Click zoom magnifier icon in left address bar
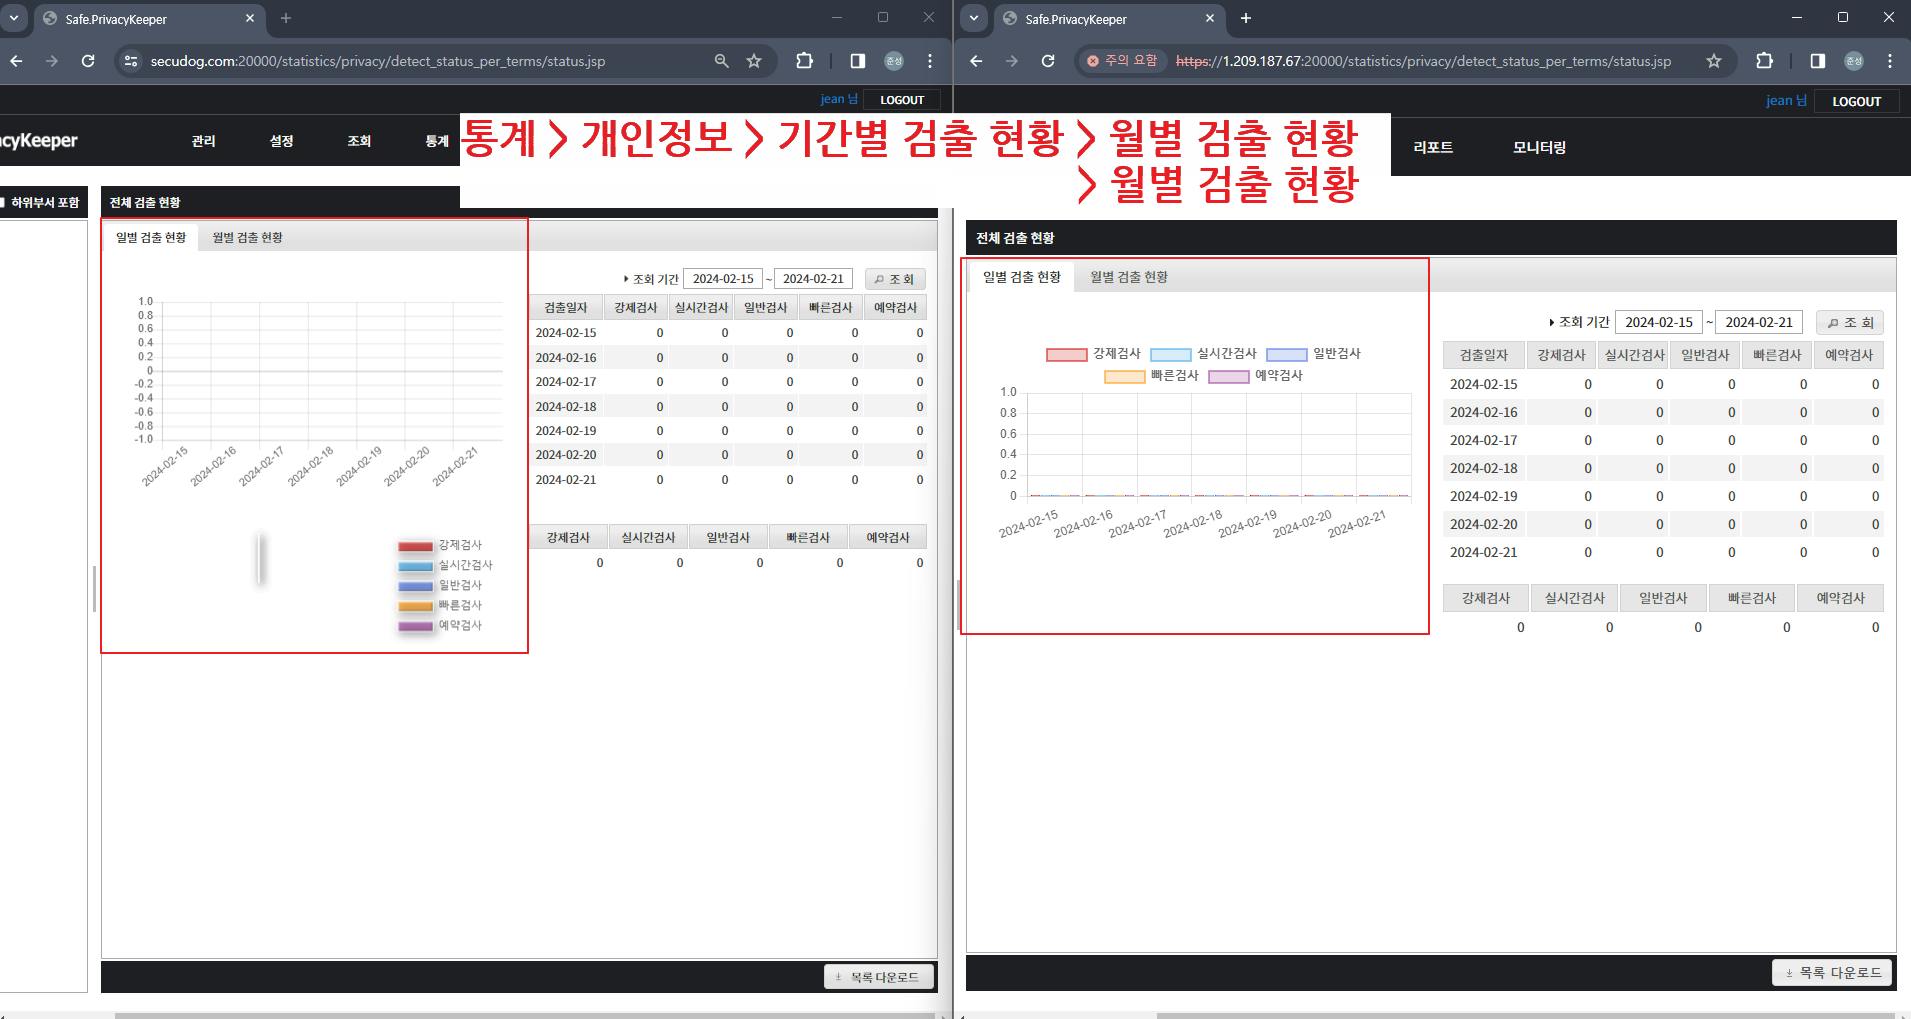Viewport: 1911px width, 1019px height. tap(721, 61)
